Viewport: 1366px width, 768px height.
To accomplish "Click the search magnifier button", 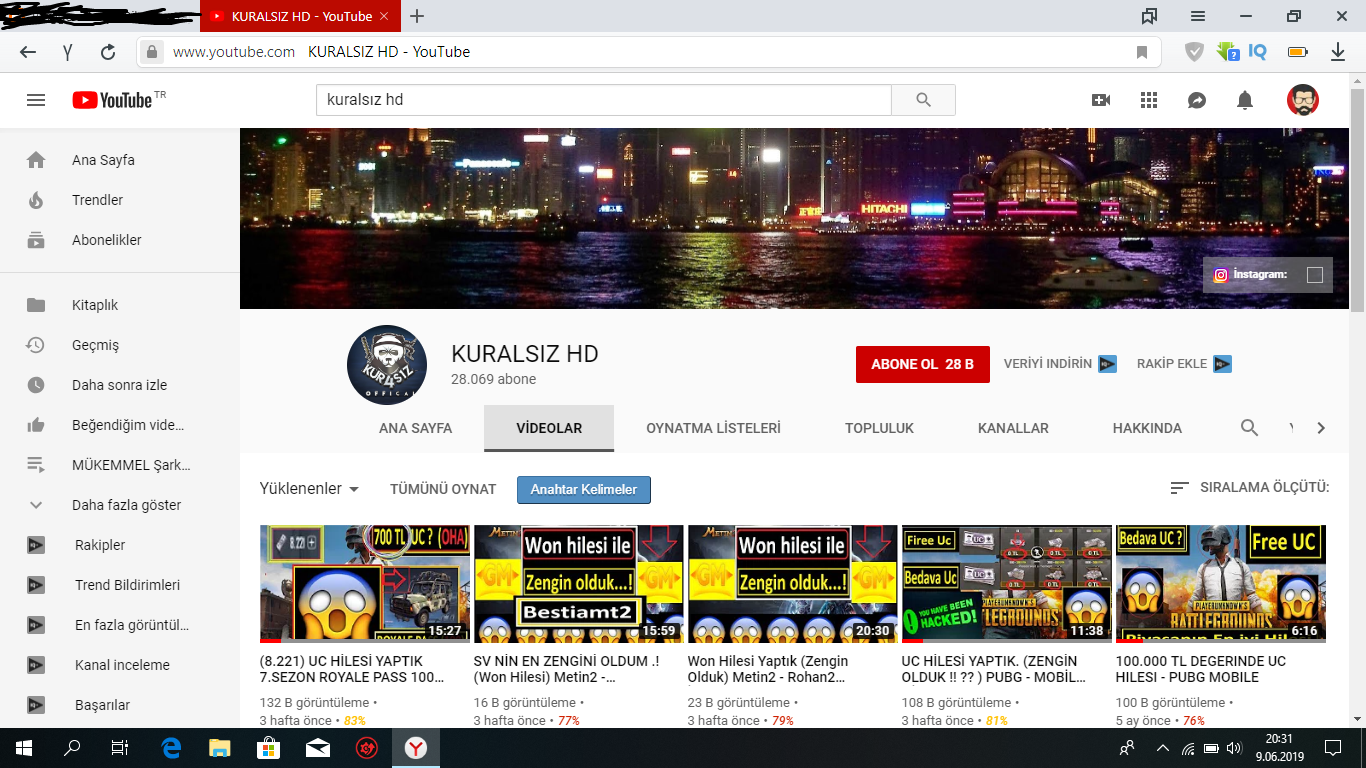I will [x=923, y=100].
